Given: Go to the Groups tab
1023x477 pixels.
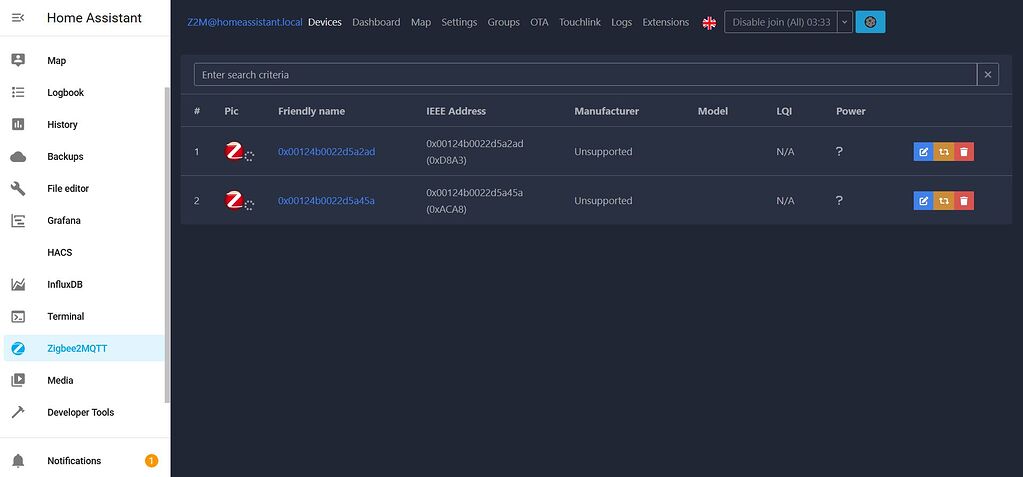Looking at the screenshot, I should click(504, 22).
